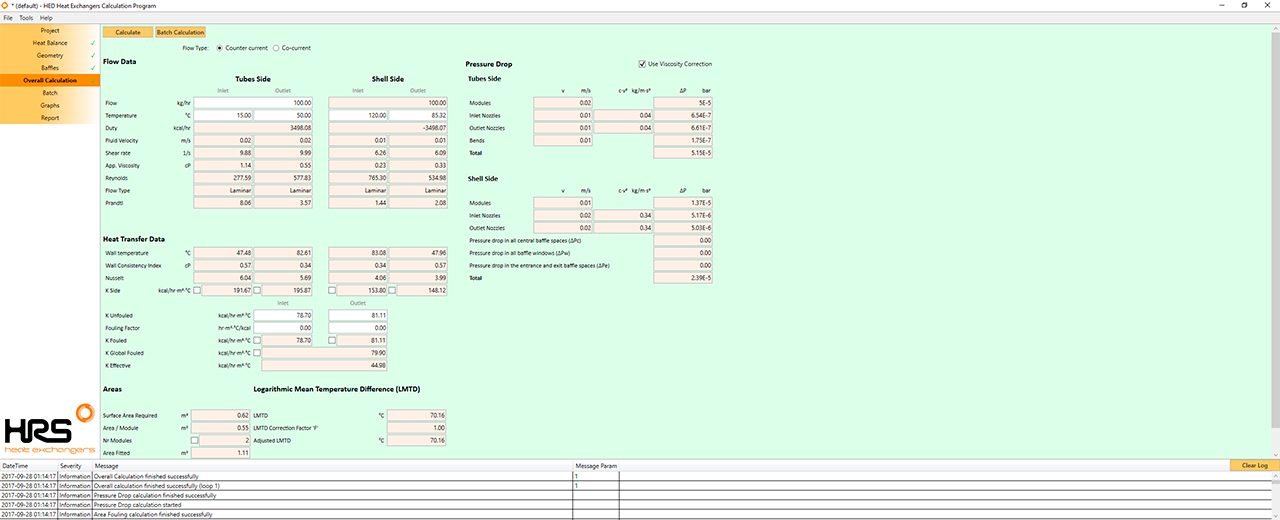Viewport: 1280px width, 520px height.
Task: Enable the K Fouled outlet checkbox
Action: coord(332,340)
